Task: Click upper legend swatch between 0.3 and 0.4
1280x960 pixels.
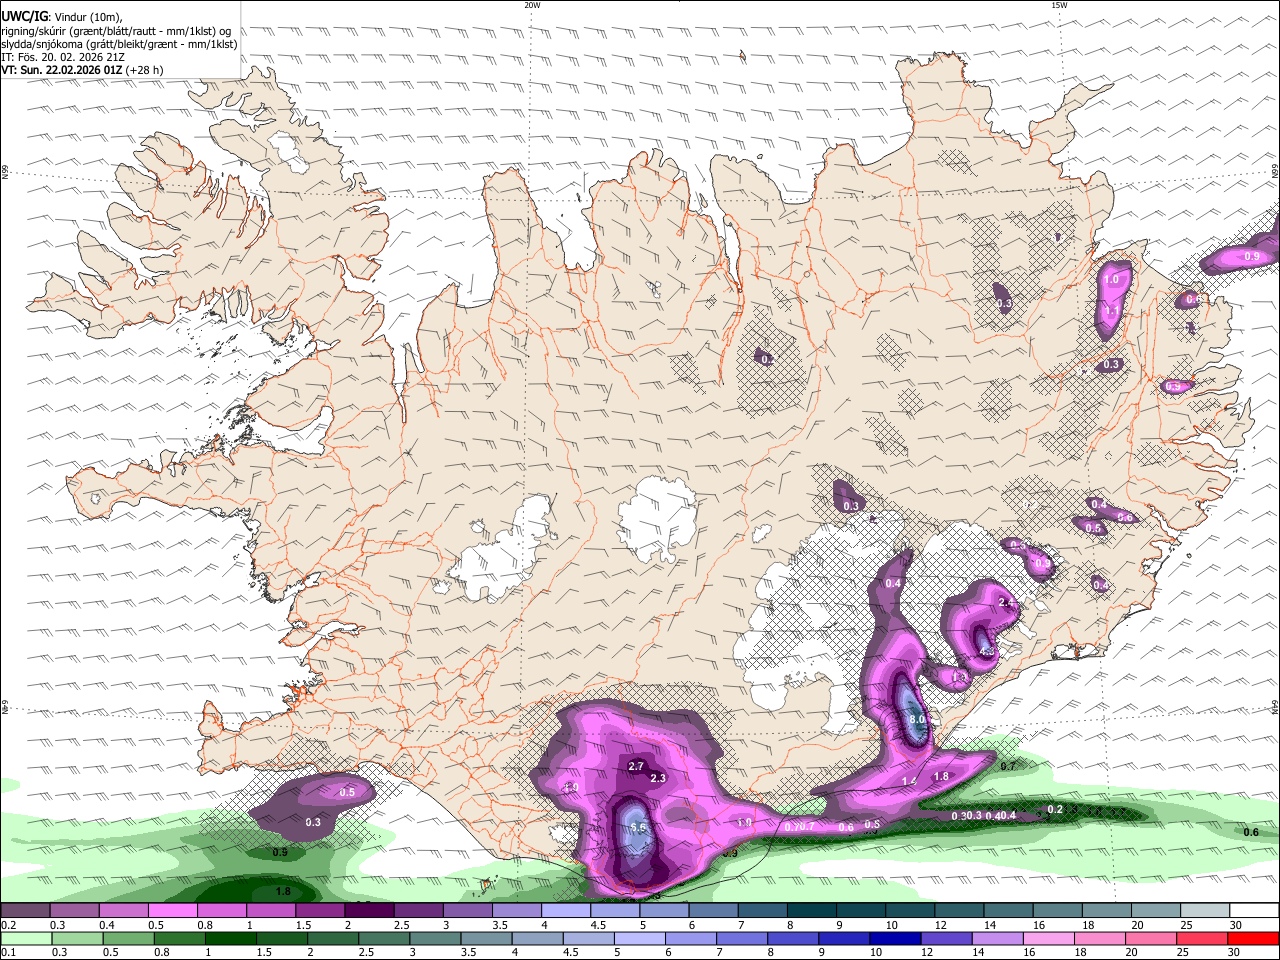Action: [x=74, y=911]
